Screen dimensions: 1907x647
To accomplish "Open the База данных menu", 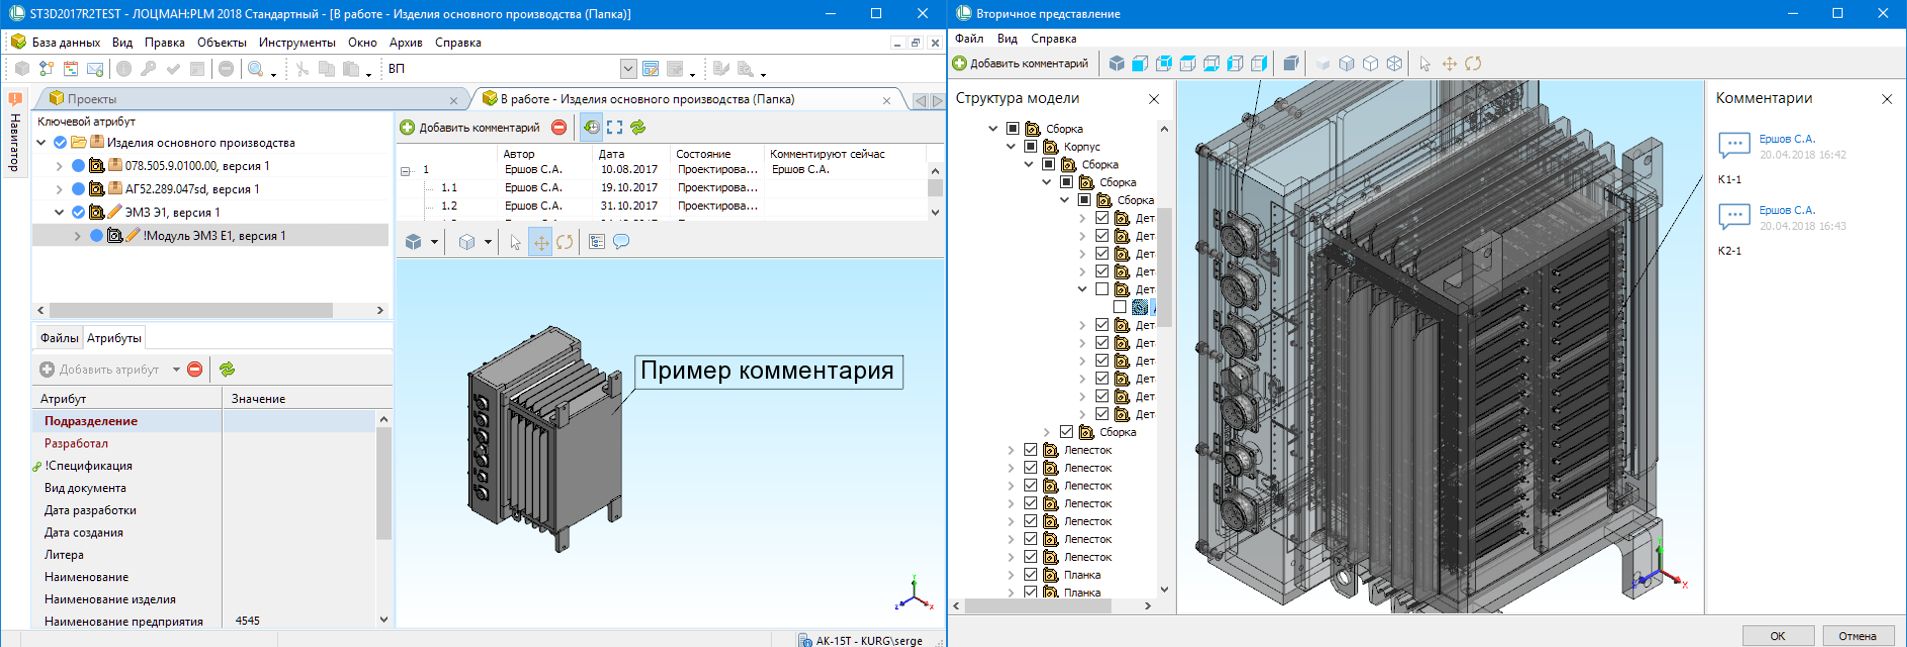I will point(66,43).
